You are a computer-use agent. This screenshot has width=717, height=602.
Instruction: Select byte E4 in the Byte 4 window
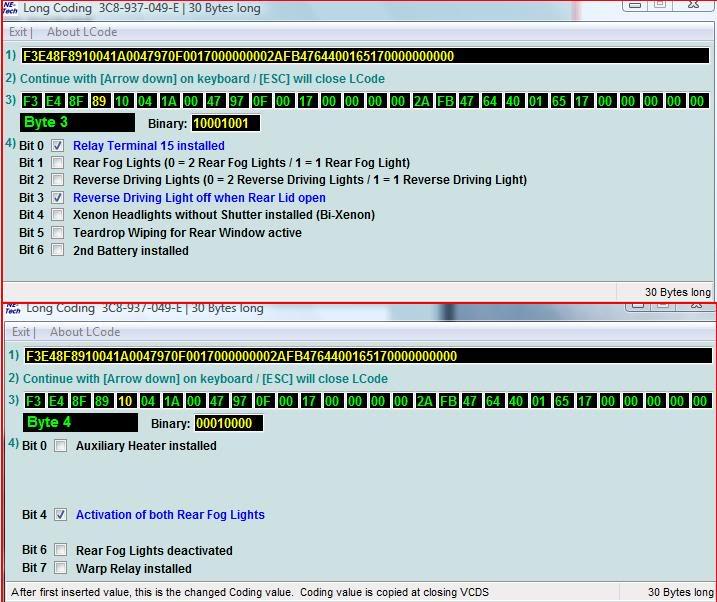click(57, 401)
